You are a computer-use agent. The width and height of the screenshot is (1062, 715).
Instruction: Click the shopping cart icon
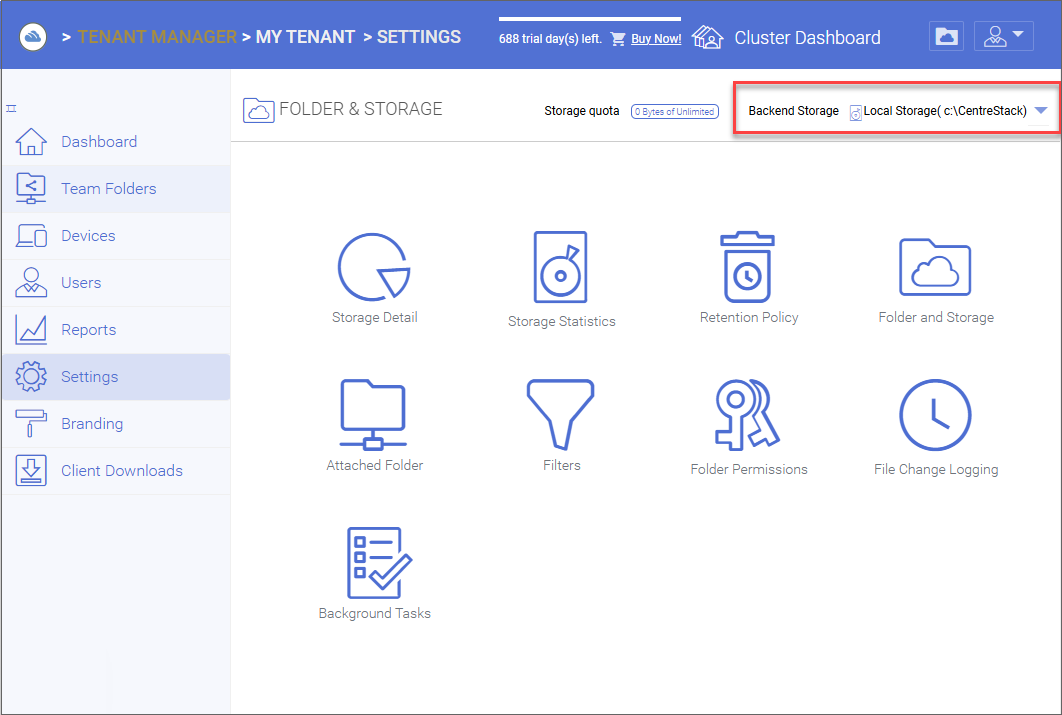click(618, 39)
